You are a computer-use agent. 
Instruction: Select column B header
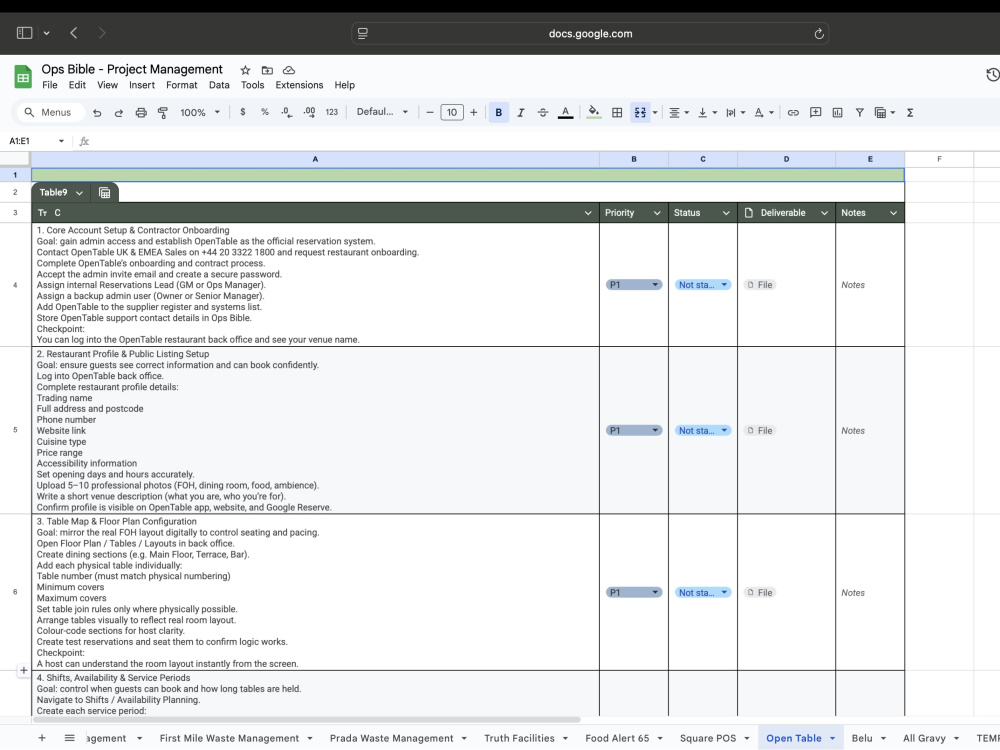pos(634,159)
